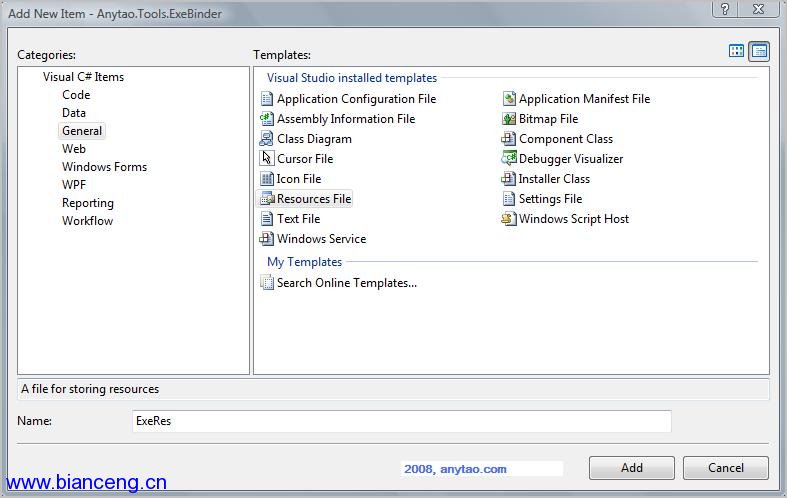This screenshot has height=498, width=787.
Task: Click the Component Class icon
Action: pyautogui.click(x=508, y=139)
